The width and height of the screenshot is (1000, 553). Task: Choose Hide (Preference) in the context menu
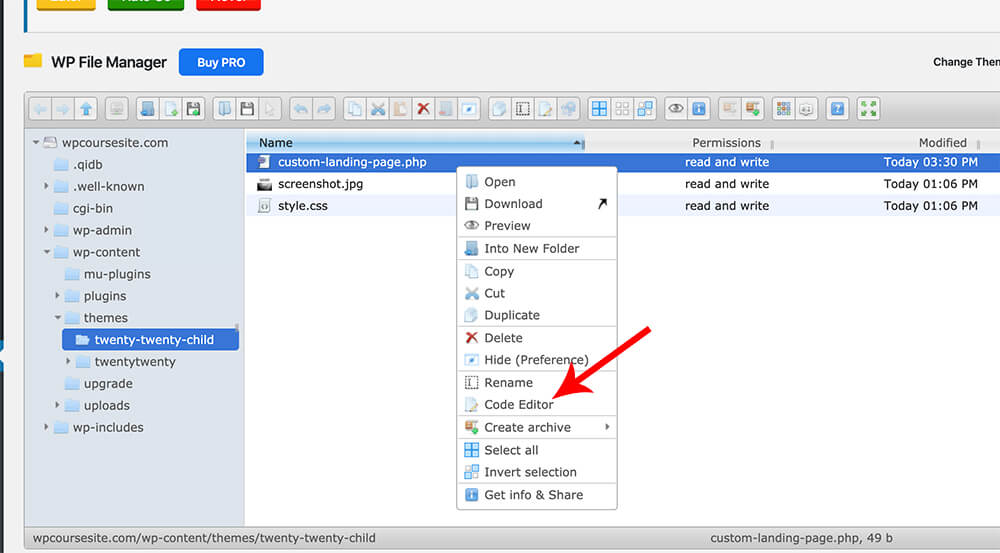point(536,360)
